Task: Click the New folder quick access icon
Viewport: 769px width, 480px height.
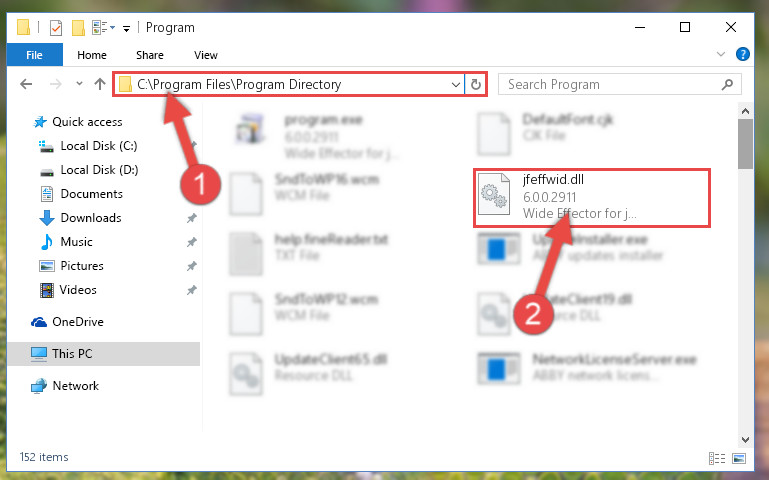Action: (x=78, y=28)
